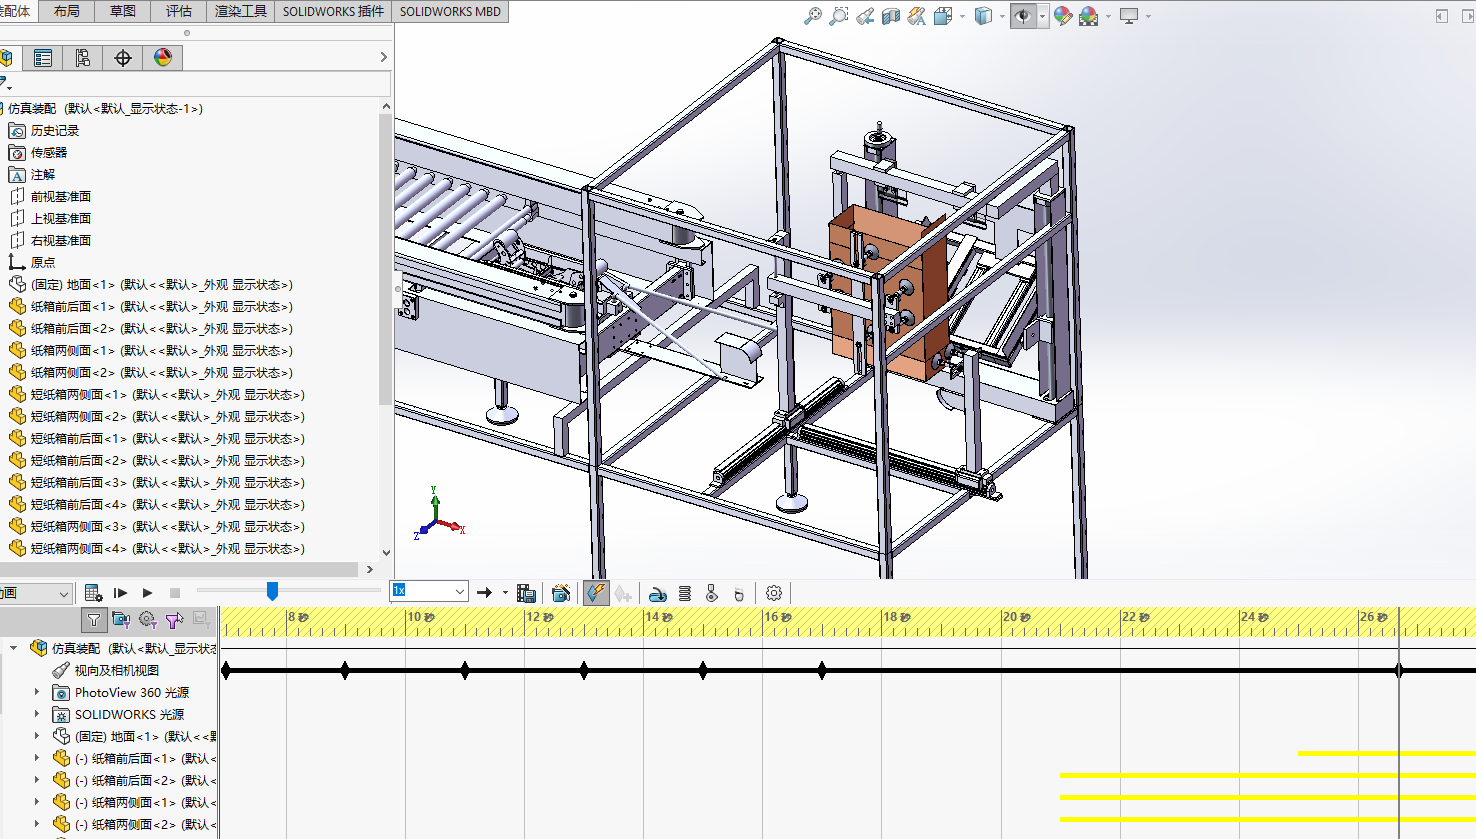This screenshot has height=839, width=1476.
Task: Expand PhotoView 360 光源 in timeline tree
Action: (x=37, y=692)
